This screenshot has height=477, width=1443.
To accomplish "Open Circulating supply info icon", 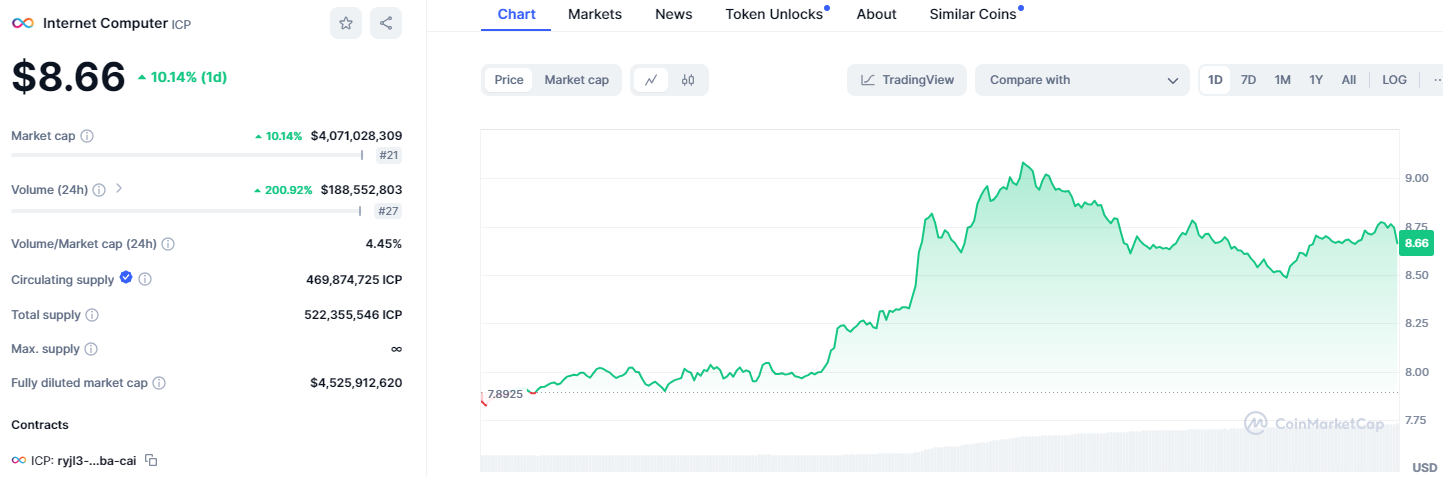I will click(x=145, y=280).
